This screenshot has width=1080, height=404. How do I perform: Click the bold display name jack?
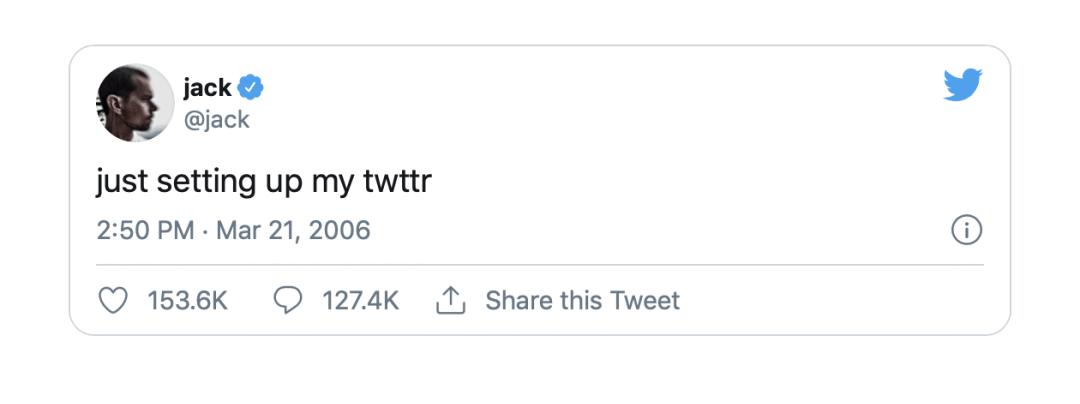tap(207, 88)
